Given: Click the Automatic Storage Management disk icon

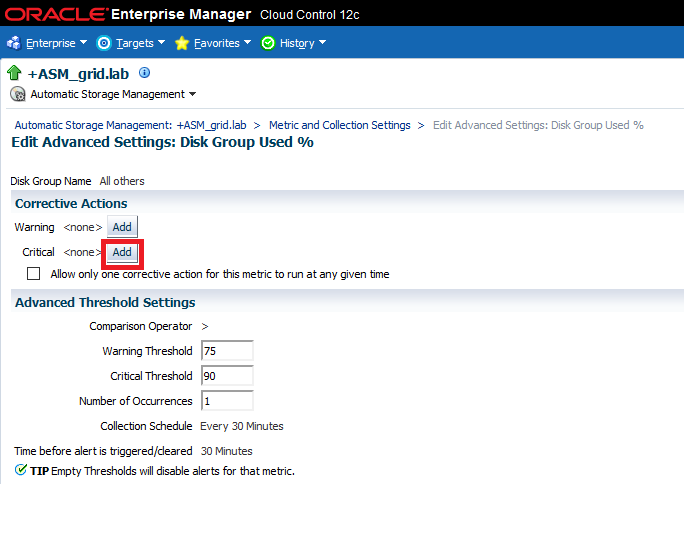Looking at the screenshot, I should (18, 94).
